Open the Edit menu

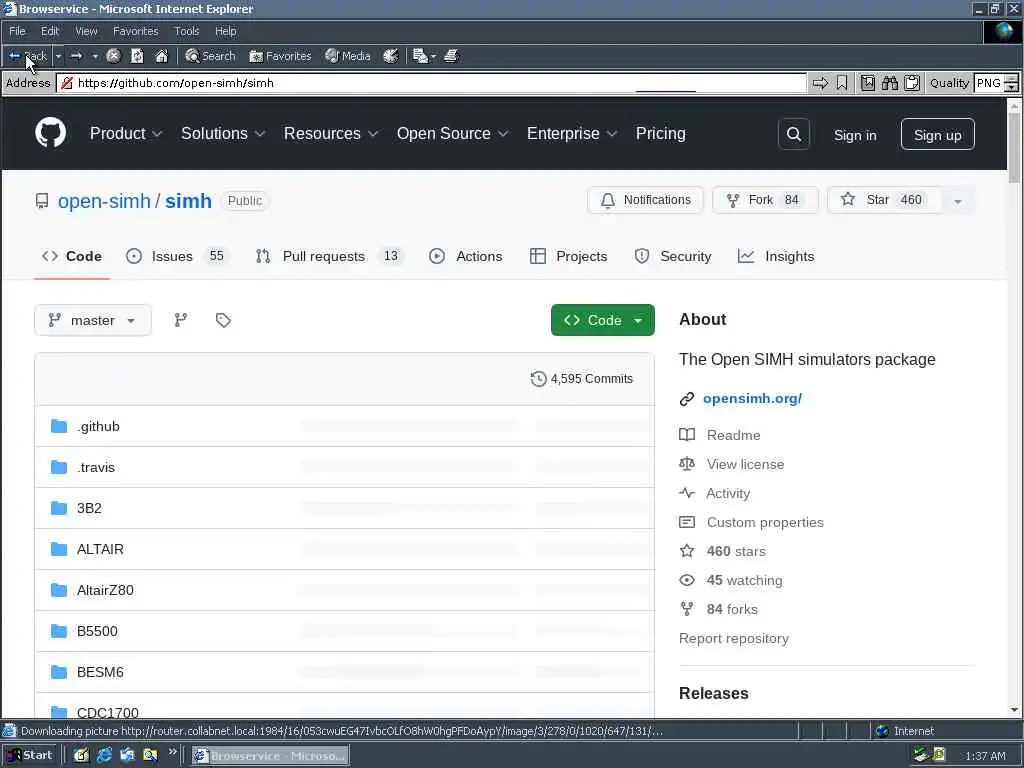coord(50,31)
